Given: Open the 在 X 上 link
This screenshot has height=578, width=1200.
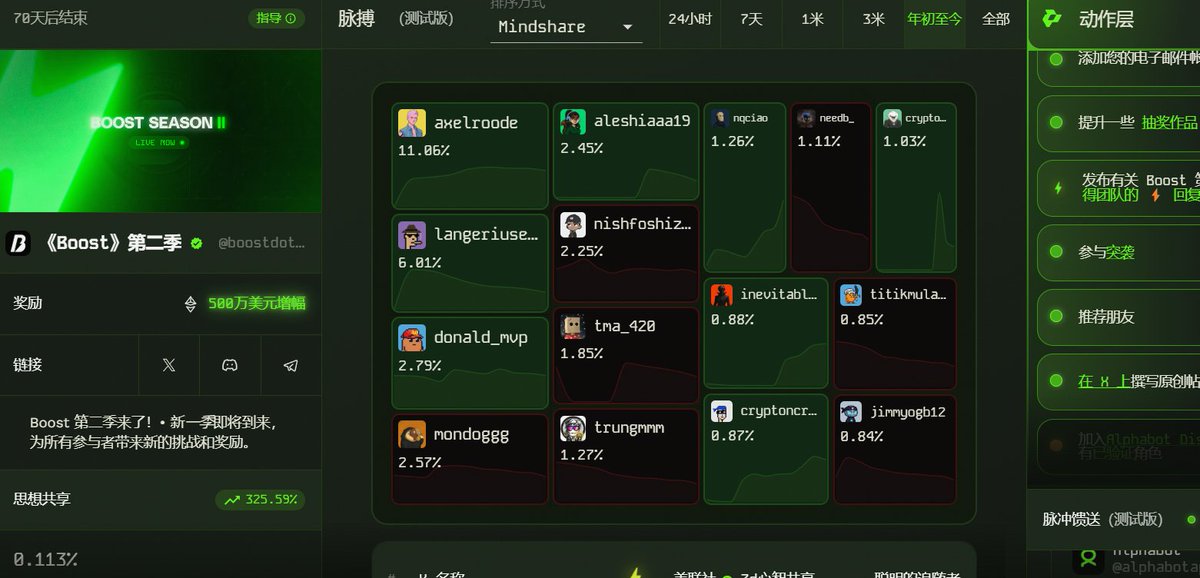Looking at the screenshot, I should tap(1103, 382).
